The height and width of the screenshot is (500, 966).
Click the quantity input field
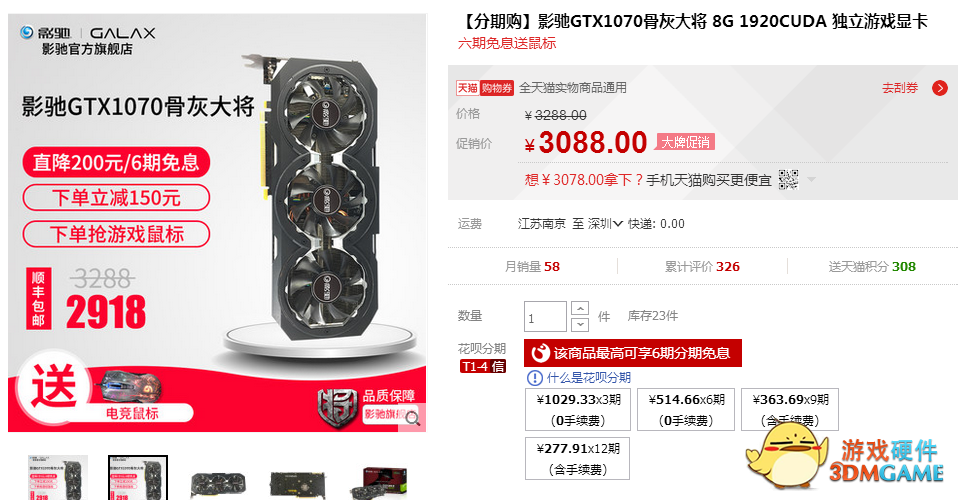(x=545, y=317)
